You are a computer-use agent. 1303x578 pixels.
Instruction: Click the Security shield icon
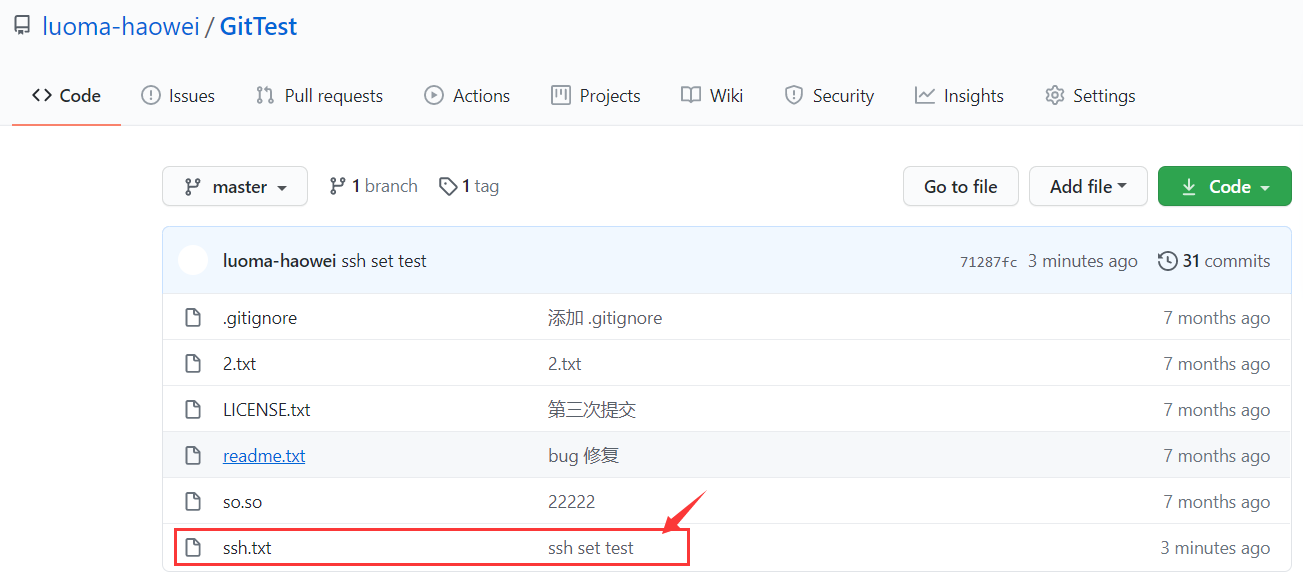coord(794,96)
